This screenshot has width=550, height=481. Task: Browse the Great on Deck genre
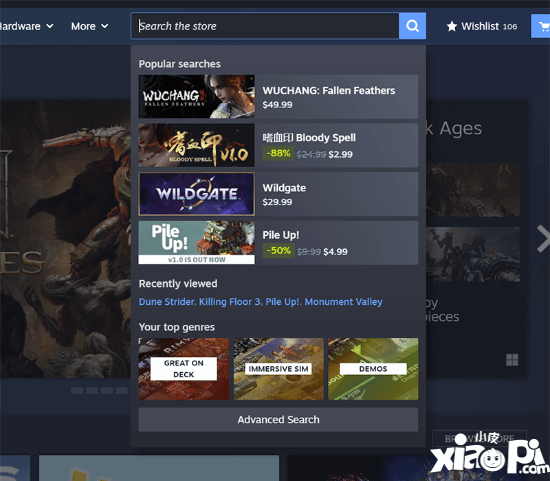(x=183, y=369)
